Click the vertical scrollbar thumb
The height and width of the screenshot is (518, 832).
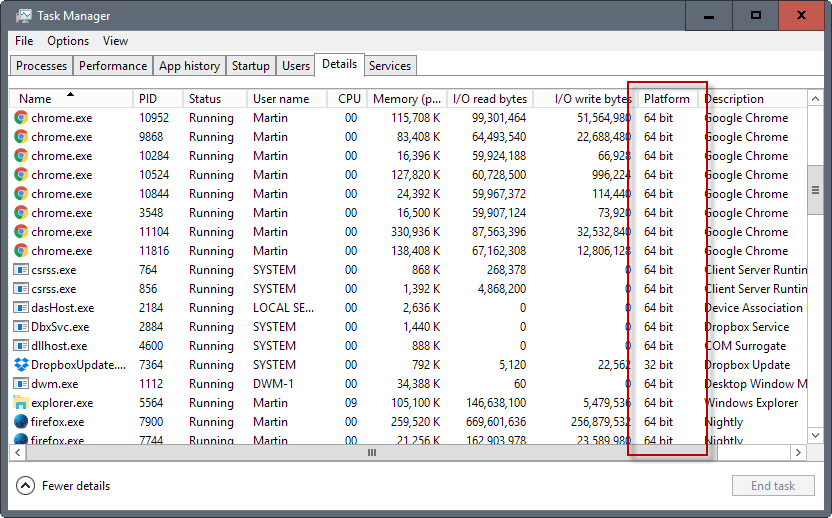[815, 190]
